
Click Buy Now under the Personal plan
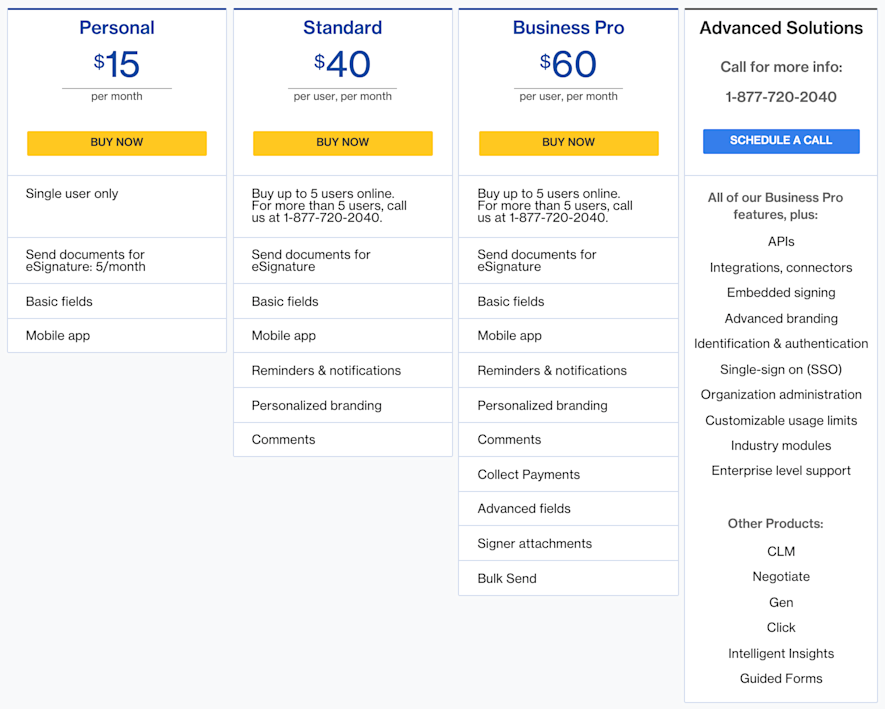point(117,143)
